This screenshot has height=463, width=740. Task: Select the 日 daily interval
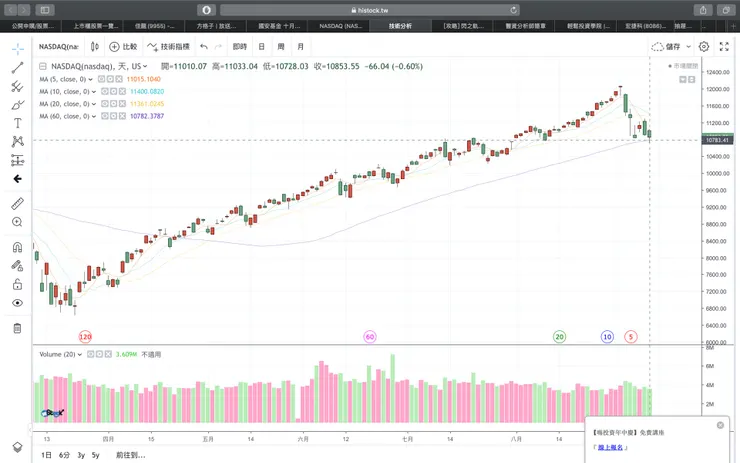tap(261, 46)
